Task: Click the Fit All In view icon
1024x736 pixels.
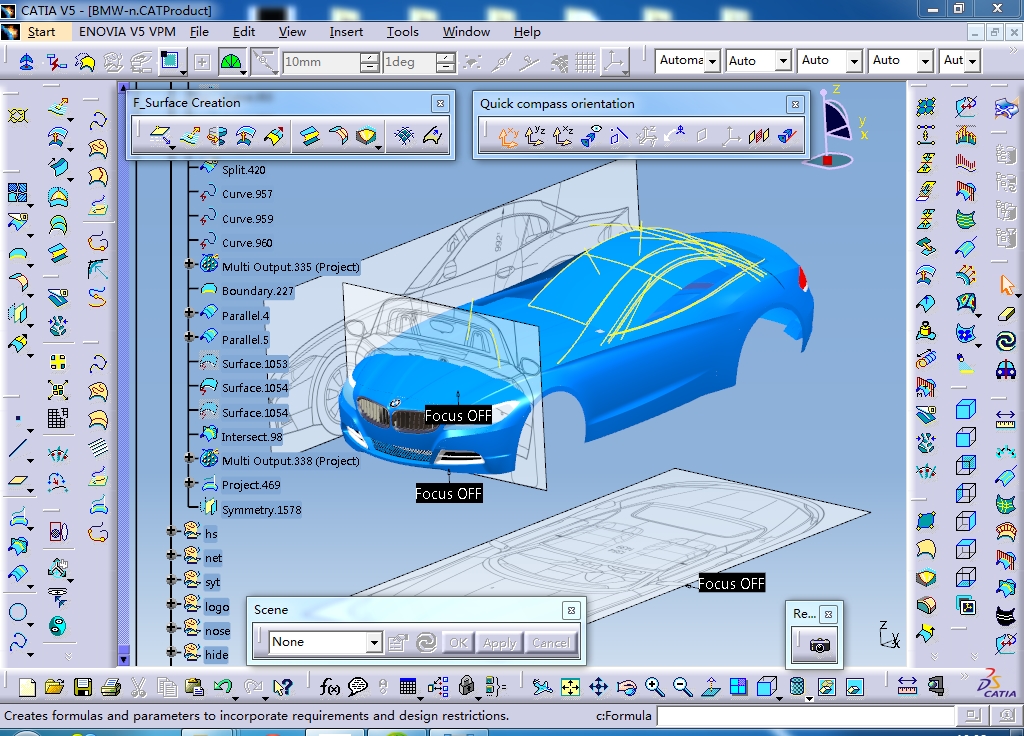Action: pos(570,687)
